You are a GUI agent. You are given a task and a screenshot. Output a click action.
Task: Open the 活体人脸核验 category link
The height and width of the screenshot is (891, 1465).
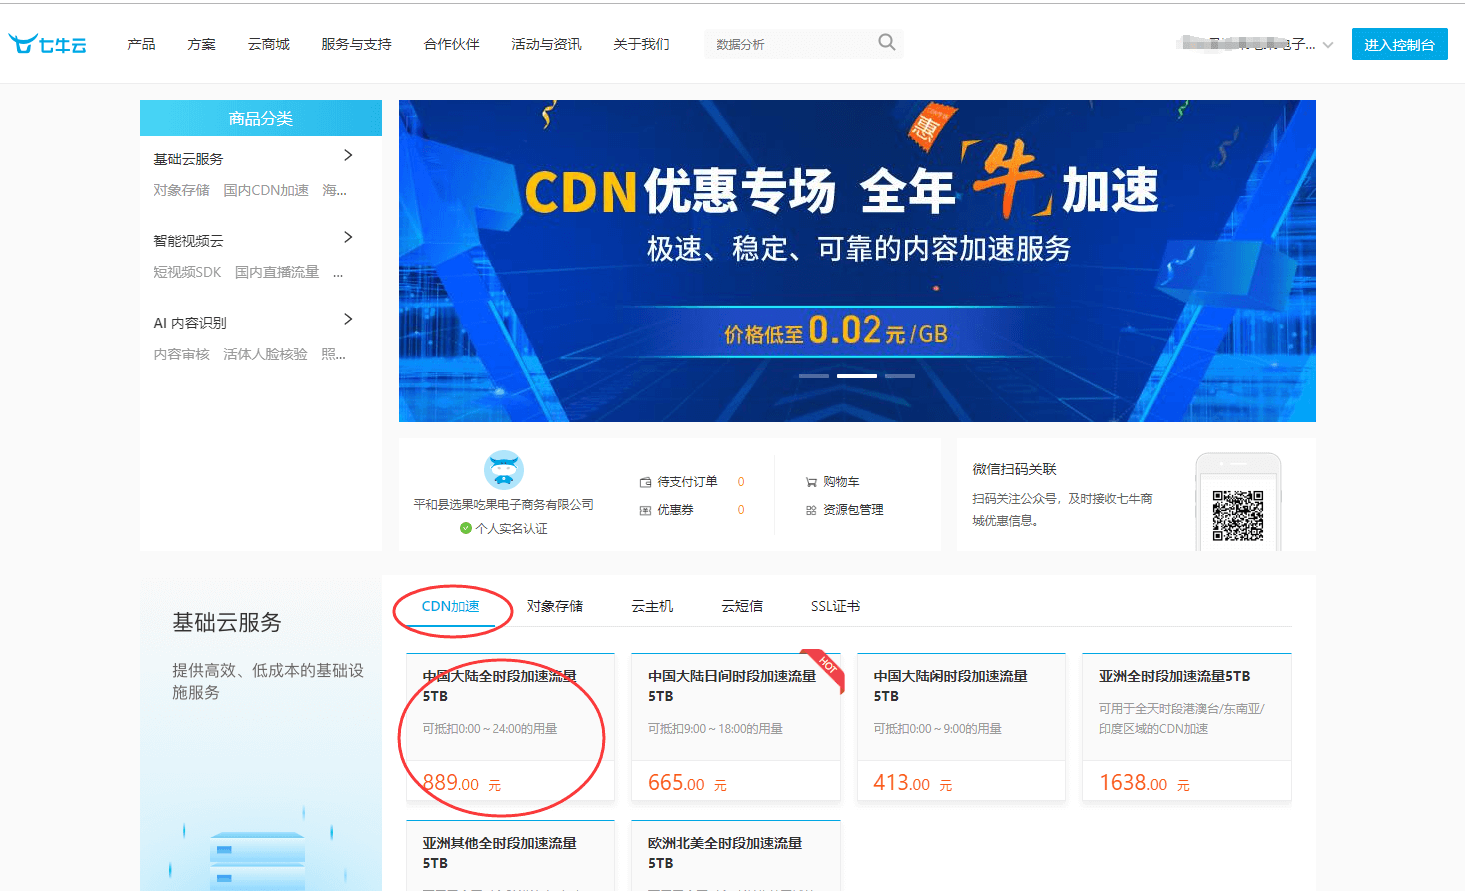(x=265, y=354)
